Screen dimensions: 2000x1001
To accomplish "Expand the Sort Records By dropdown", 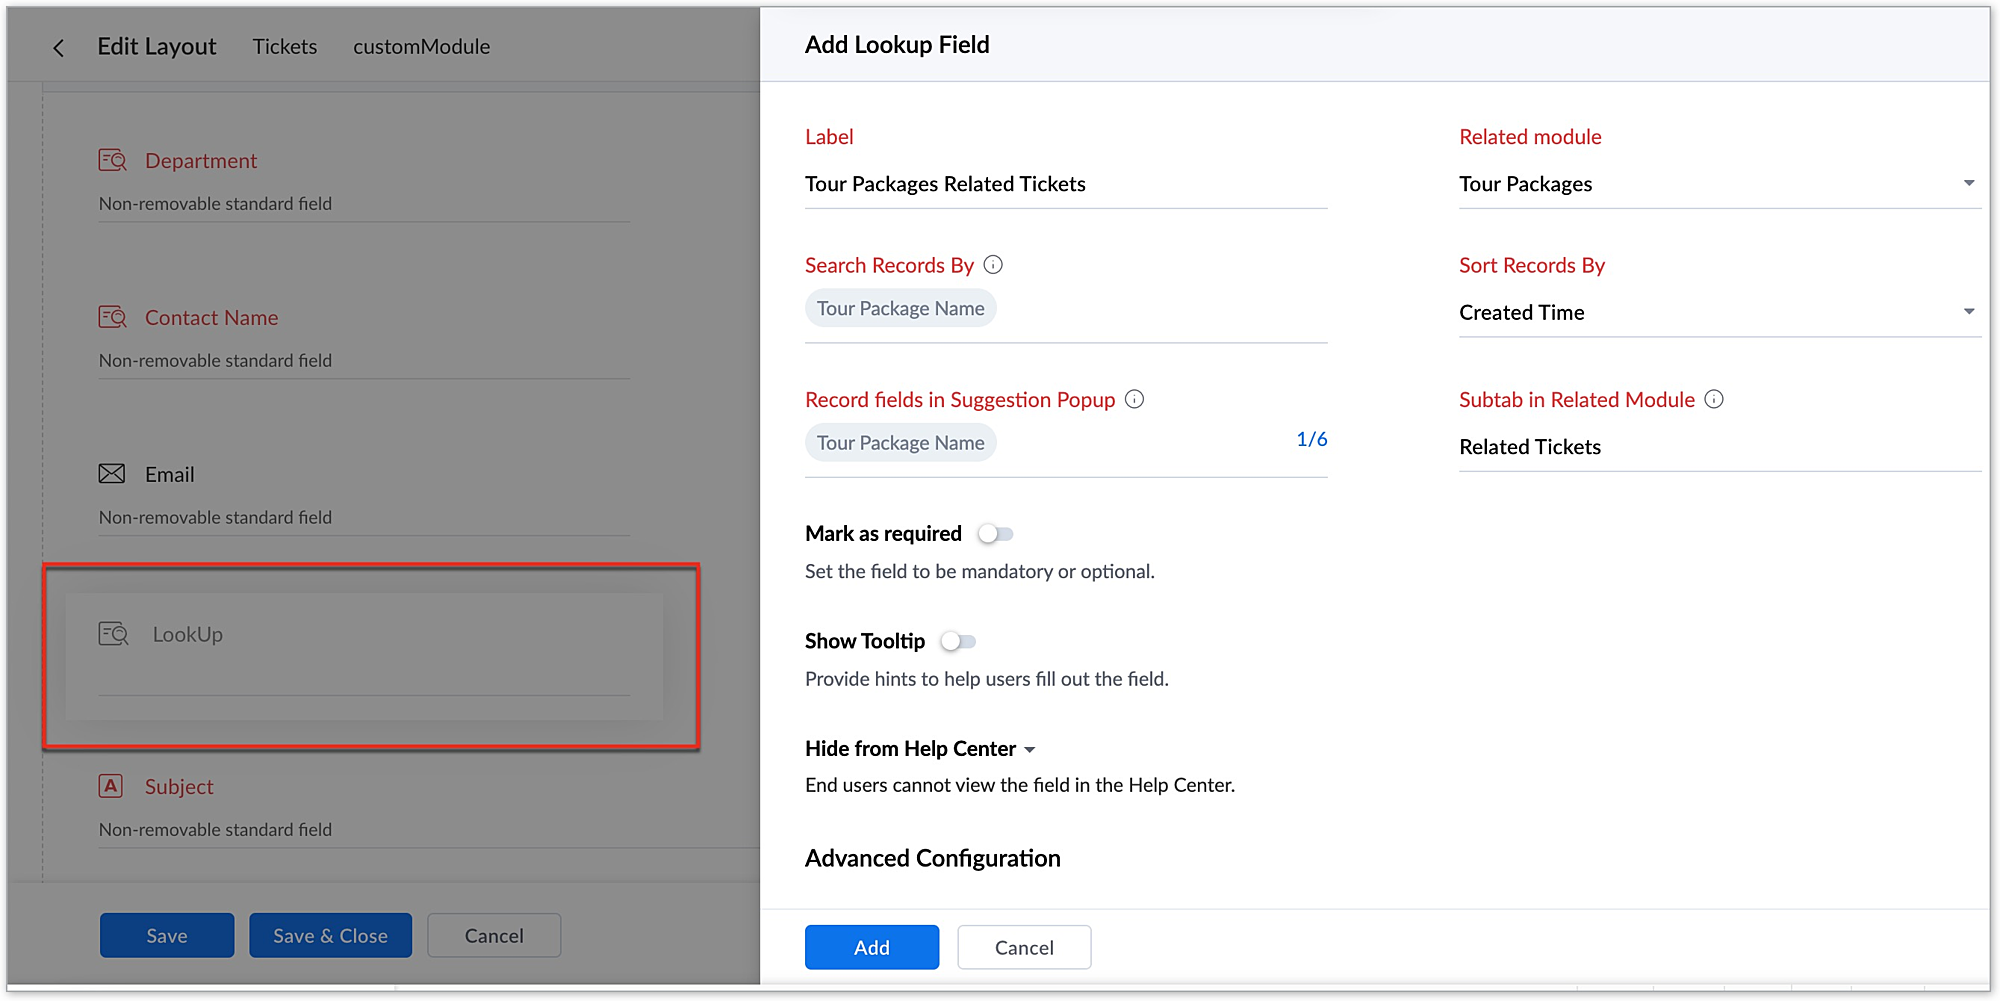I will [x=1718, y=312].
